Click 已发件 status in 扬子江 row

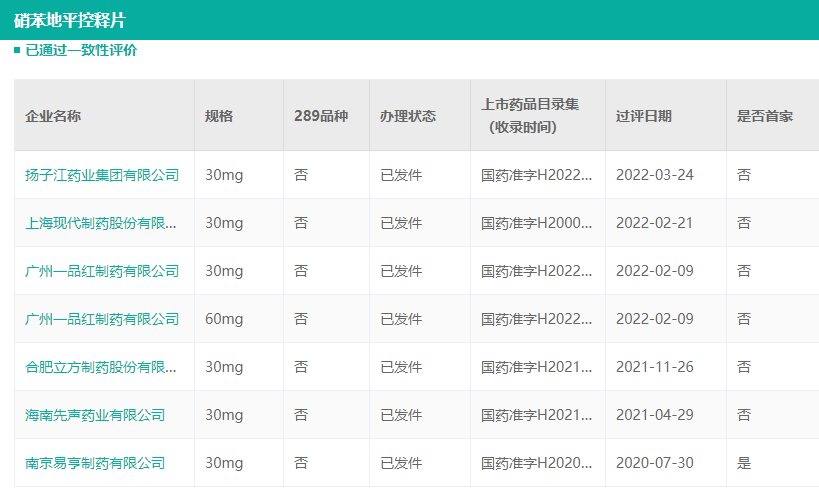[401, 175]
